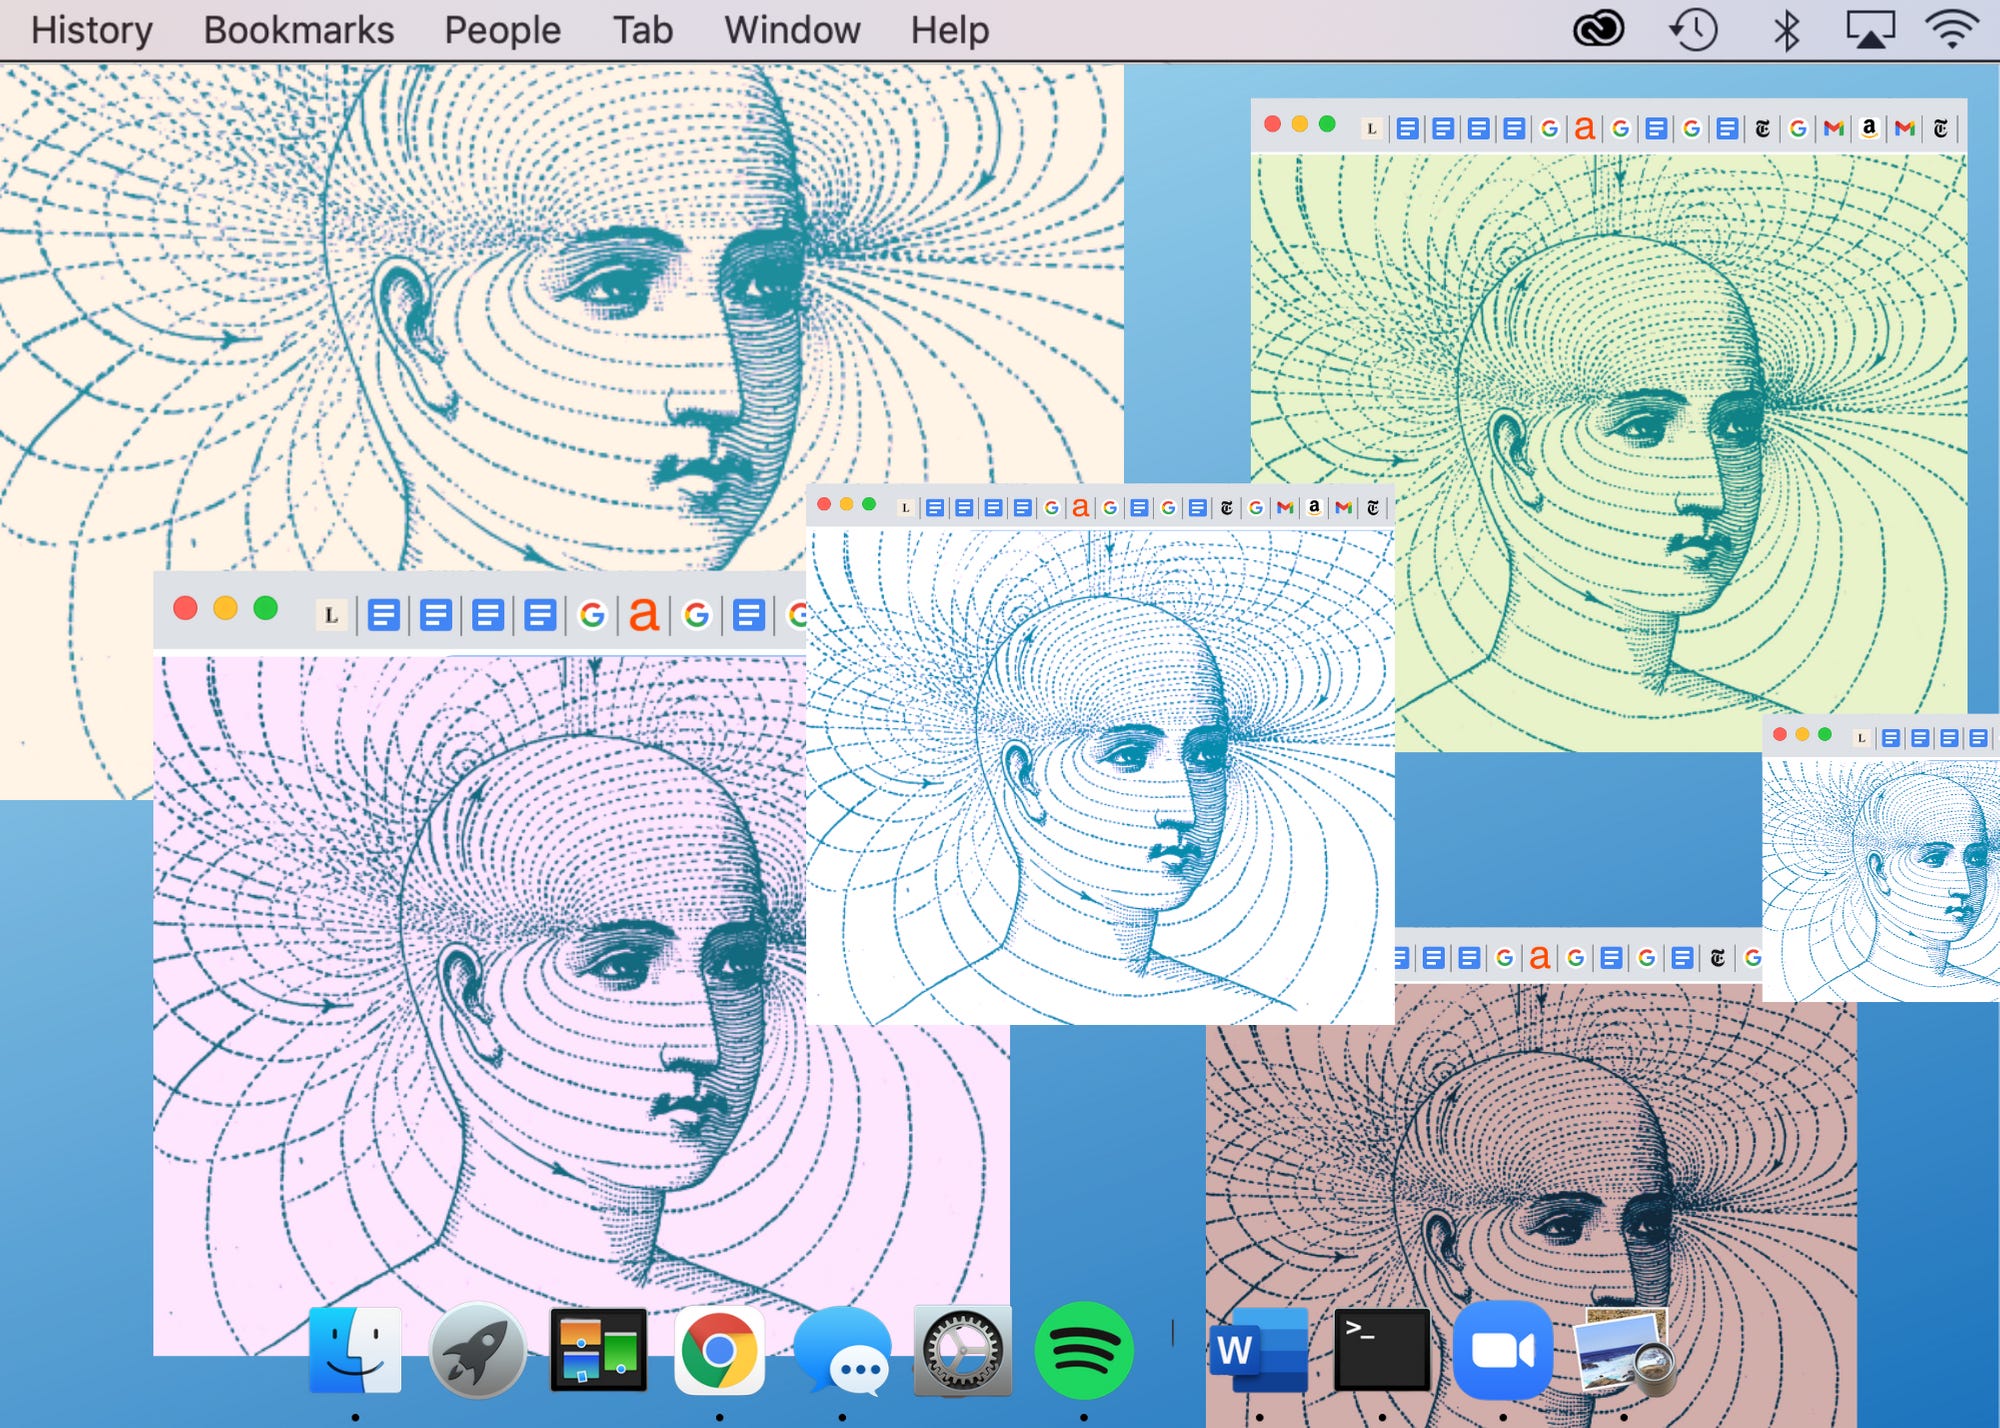Select first NYT tab in green window
Screen dimensions: 2000x1428
pos(1762,128)
